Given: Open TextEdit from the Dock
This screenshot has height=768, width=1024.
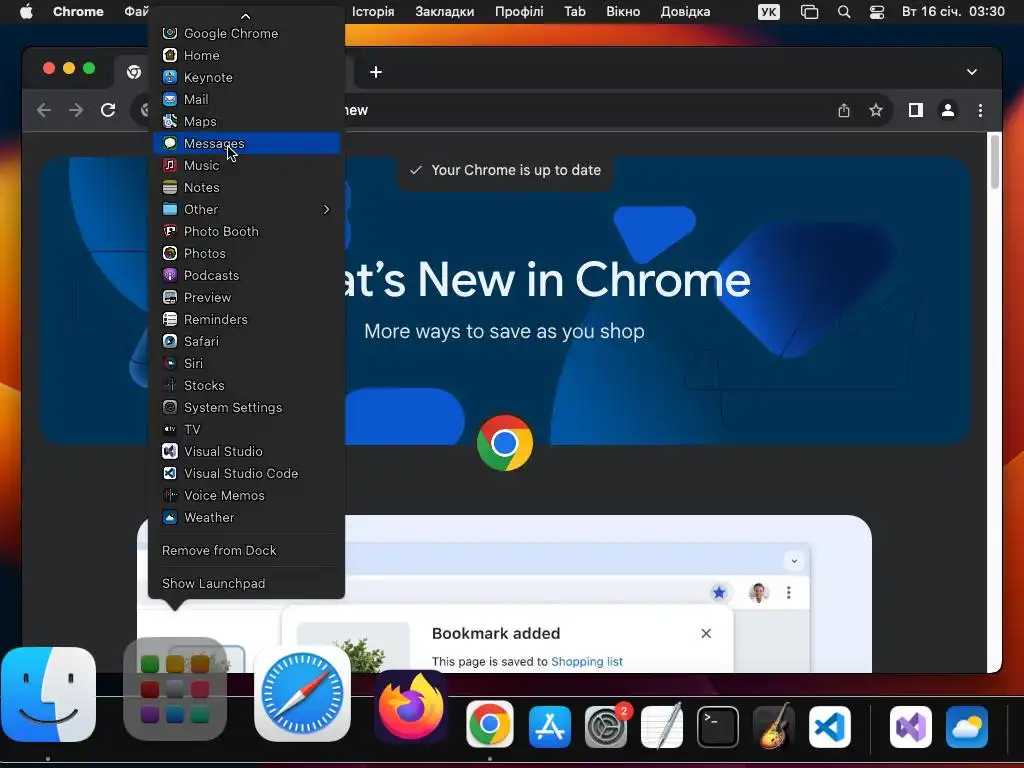Looking at the screenshot, I should [x=662, y=727].
